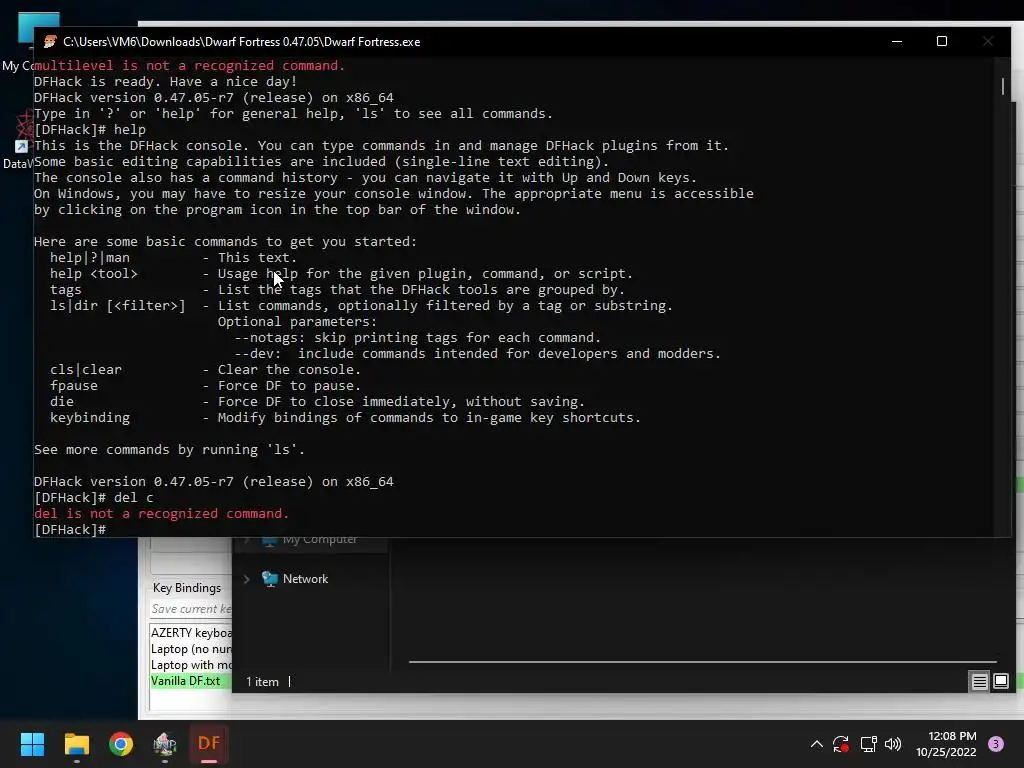The height and width of the screenshot is (768, 1024).
Task: Click the 'keybinding' command help line
Action: (x=345, y=418)
